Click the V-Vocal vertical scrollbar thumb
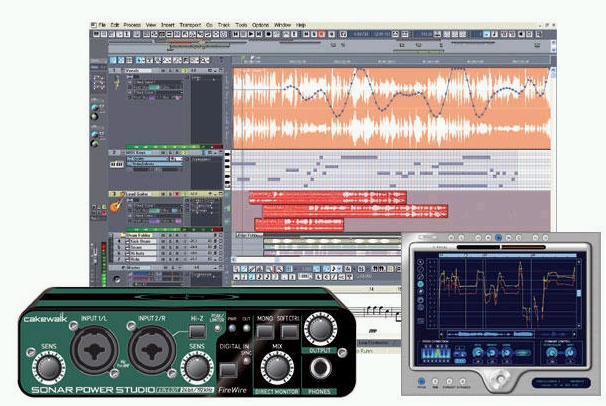 pos(579,293)
